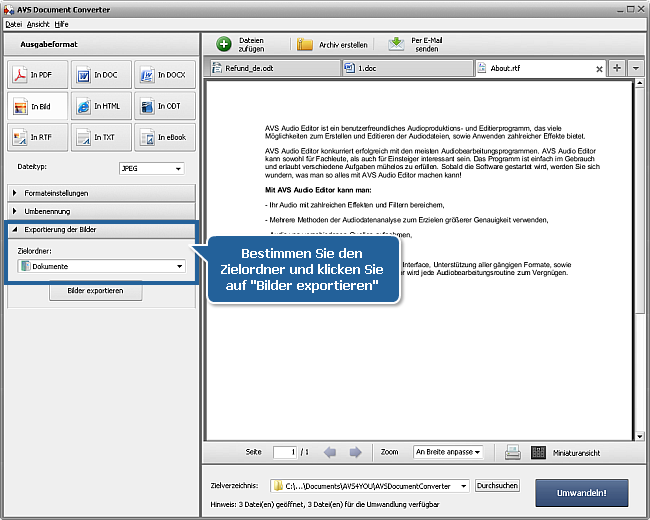Open the Dateityp JPEG dropdown
Viewport: 650px width, 520px height.
point(151,168)
